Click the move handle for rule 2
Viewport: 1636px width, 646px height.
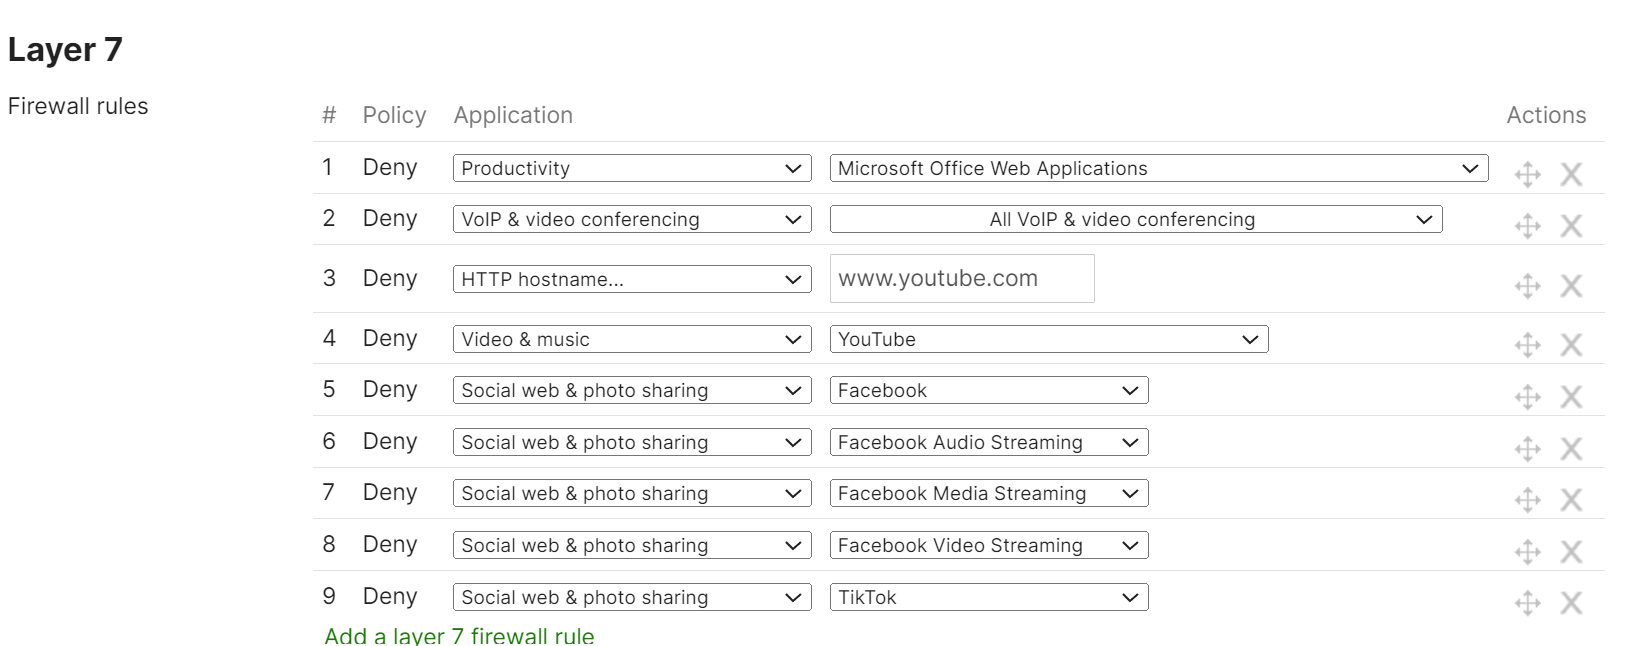(1527, 226)
